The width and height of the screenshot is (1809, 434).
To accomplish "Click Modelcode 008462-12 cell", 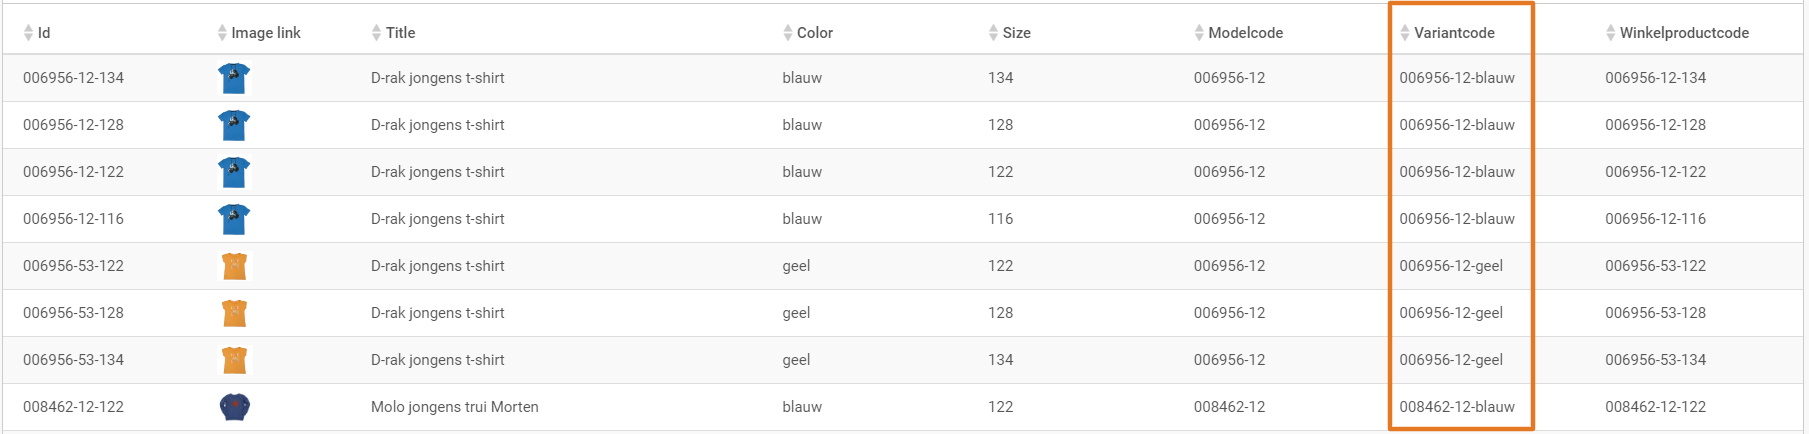I will click(1230, 407).
